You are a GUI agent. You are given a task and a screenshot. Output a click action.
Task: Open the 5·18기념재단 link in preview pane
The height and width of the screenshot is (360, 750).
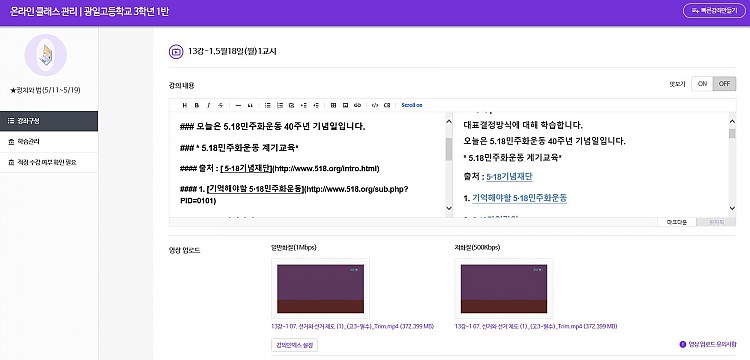(509, 177)
